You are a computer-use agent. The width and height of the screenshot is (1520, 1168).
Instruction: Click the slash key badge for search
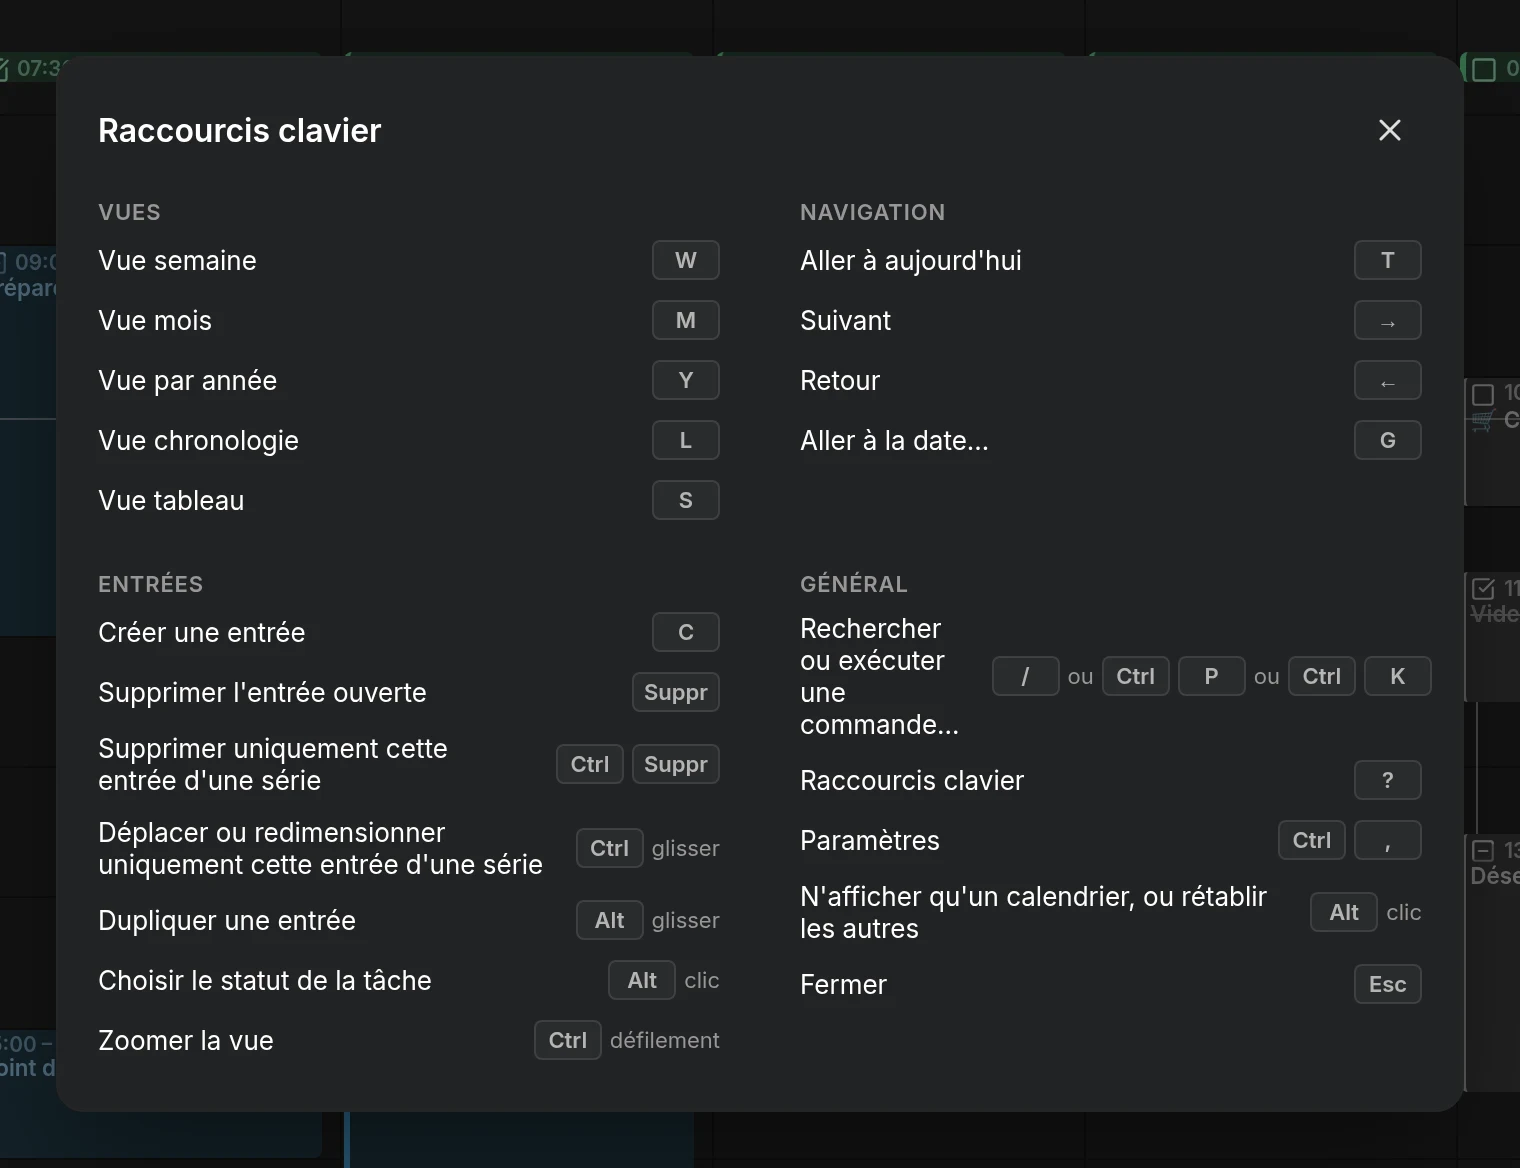pos(1025,676)
